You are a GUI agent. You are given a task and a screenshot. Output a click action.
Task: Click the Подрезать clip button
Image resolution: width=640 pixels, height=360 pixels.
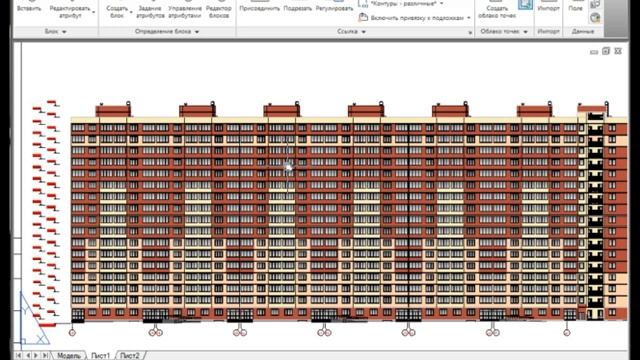tap(298, 7)
